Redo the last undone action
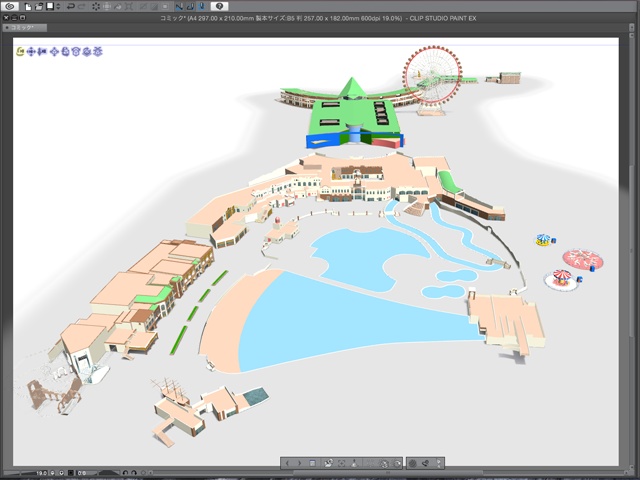 (82, 6)
